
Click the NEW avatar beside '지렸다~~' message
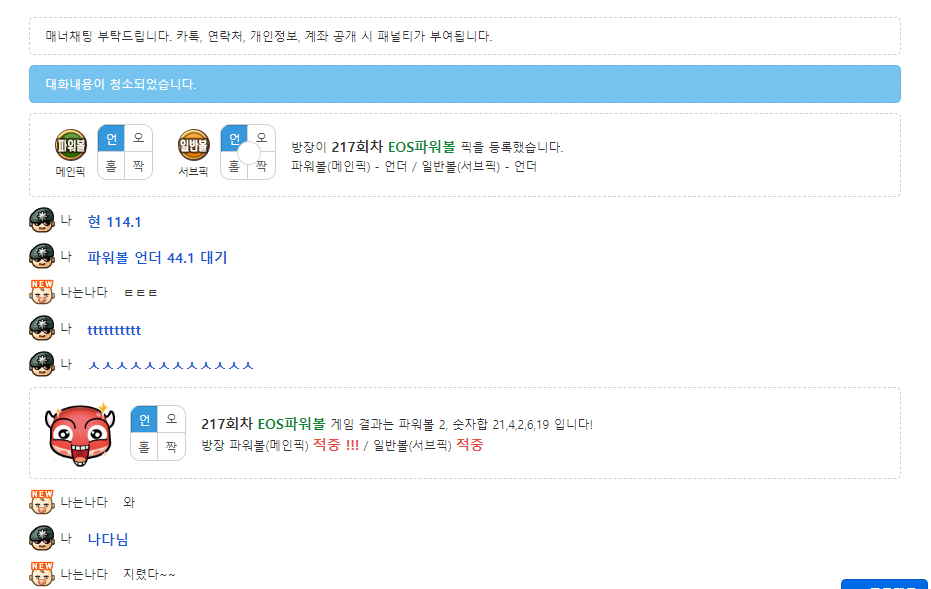pyautogui.click(x=42, y=574)
